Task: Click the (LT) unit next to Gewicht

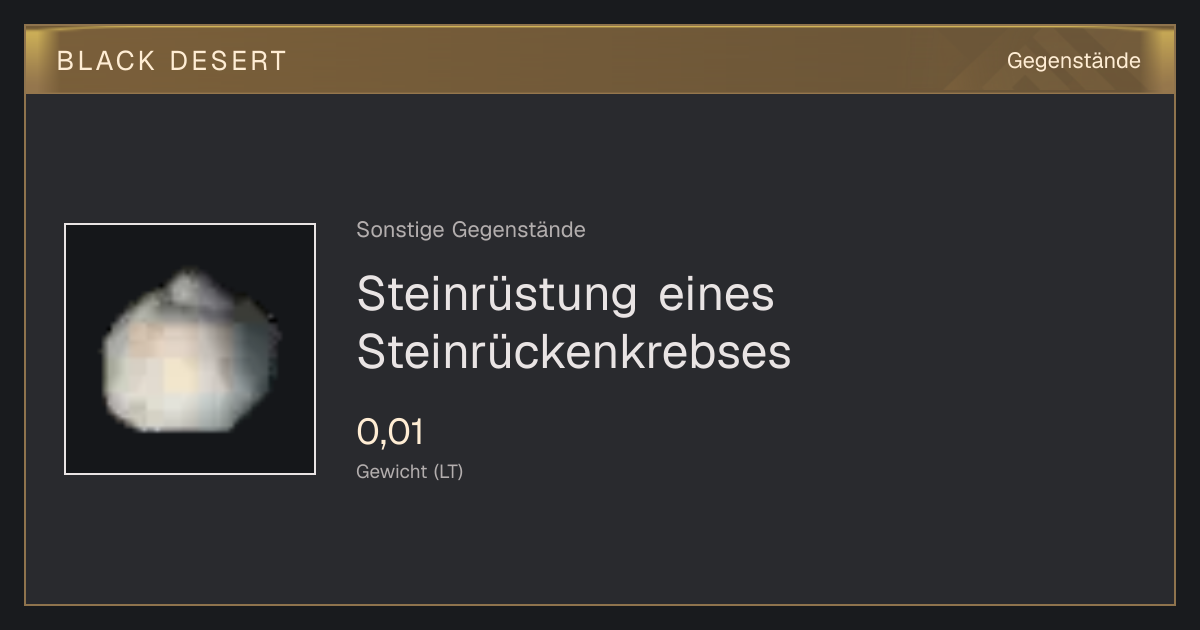Action: [448, 472]
